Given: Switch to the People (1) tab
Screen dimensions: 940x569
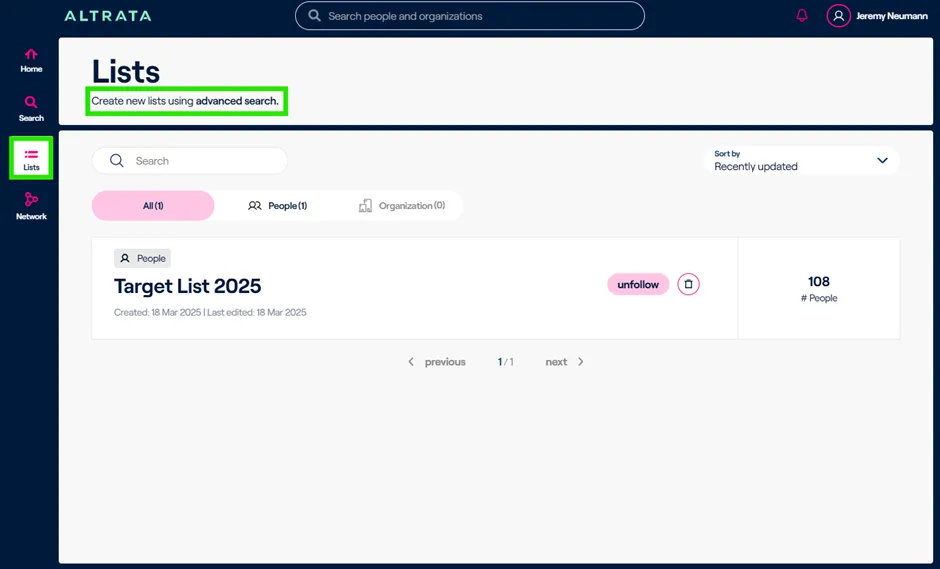Looking at the screenshot, I should pyautogui.click(x=277, y=206).
